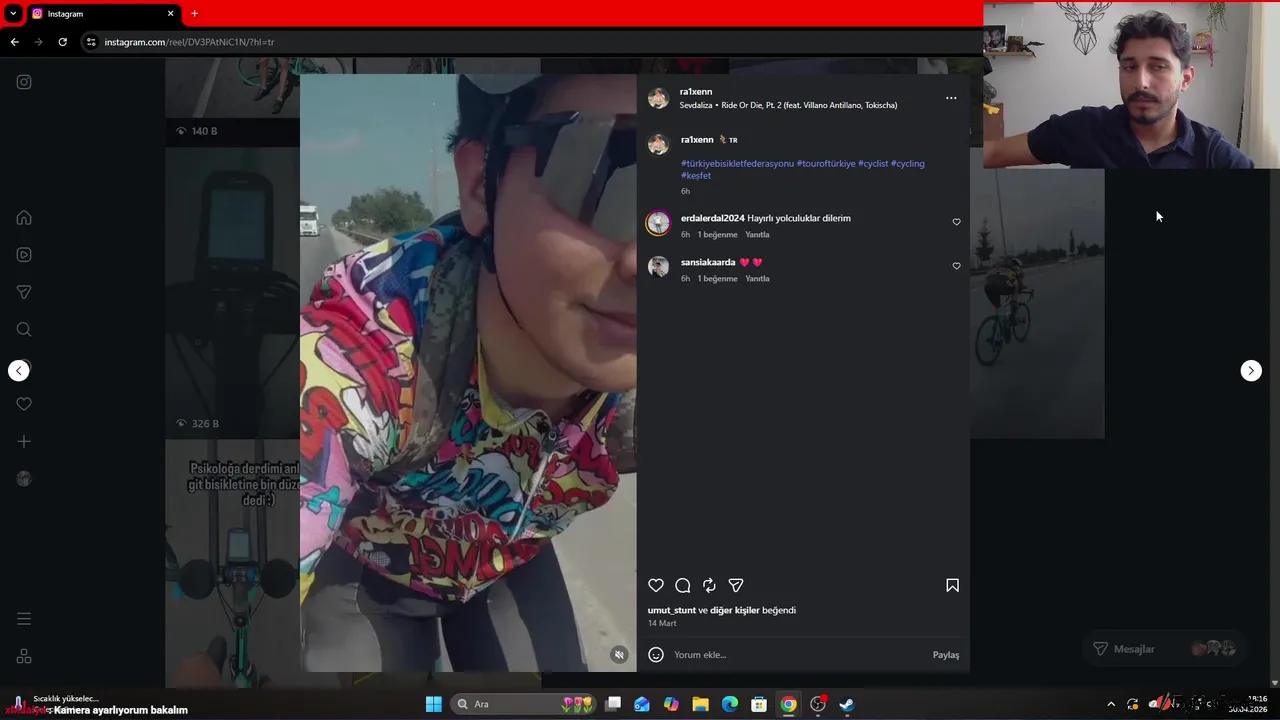The image size is (1280, 720).
Task: Open the Windows Start button
Action: click(x=434, y=704)
